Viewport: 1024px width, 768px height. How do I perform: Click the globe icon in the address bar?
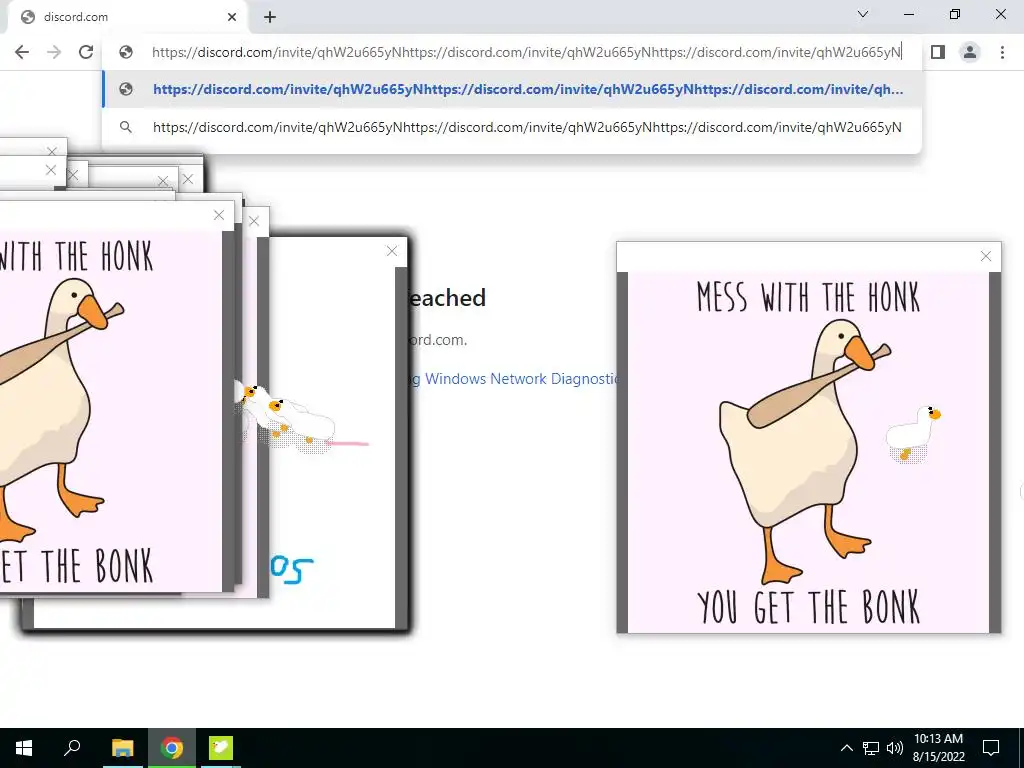(126, 52)
